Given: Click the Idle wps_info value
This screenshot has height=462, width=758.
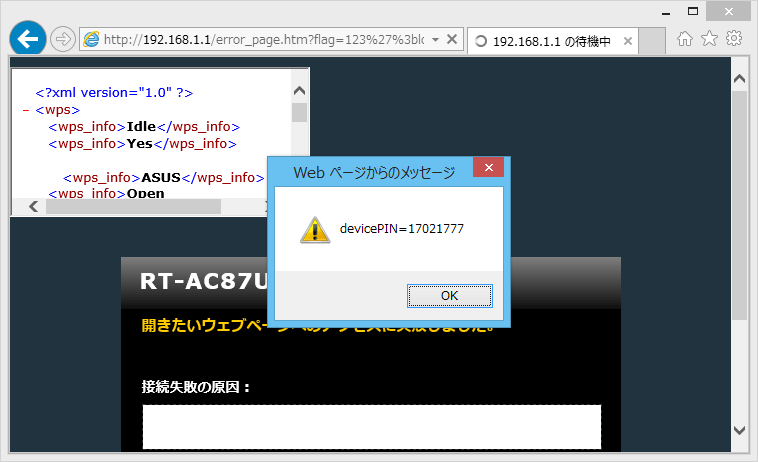Looking at the screenshot, I should (x=141, y=127).
